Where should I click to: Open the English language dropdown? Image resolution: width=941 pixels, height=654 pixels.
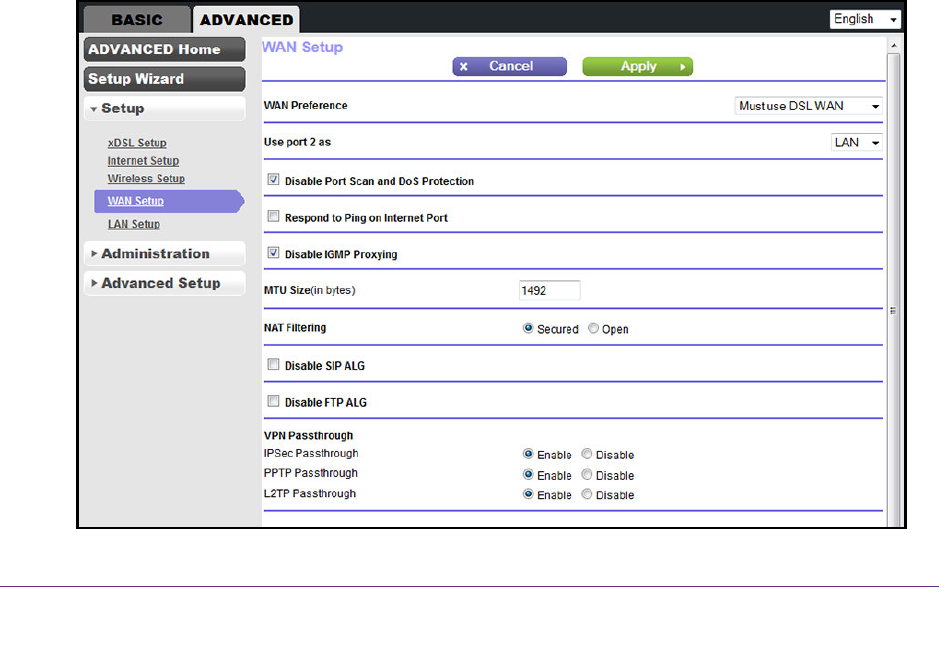coord(864,19)
